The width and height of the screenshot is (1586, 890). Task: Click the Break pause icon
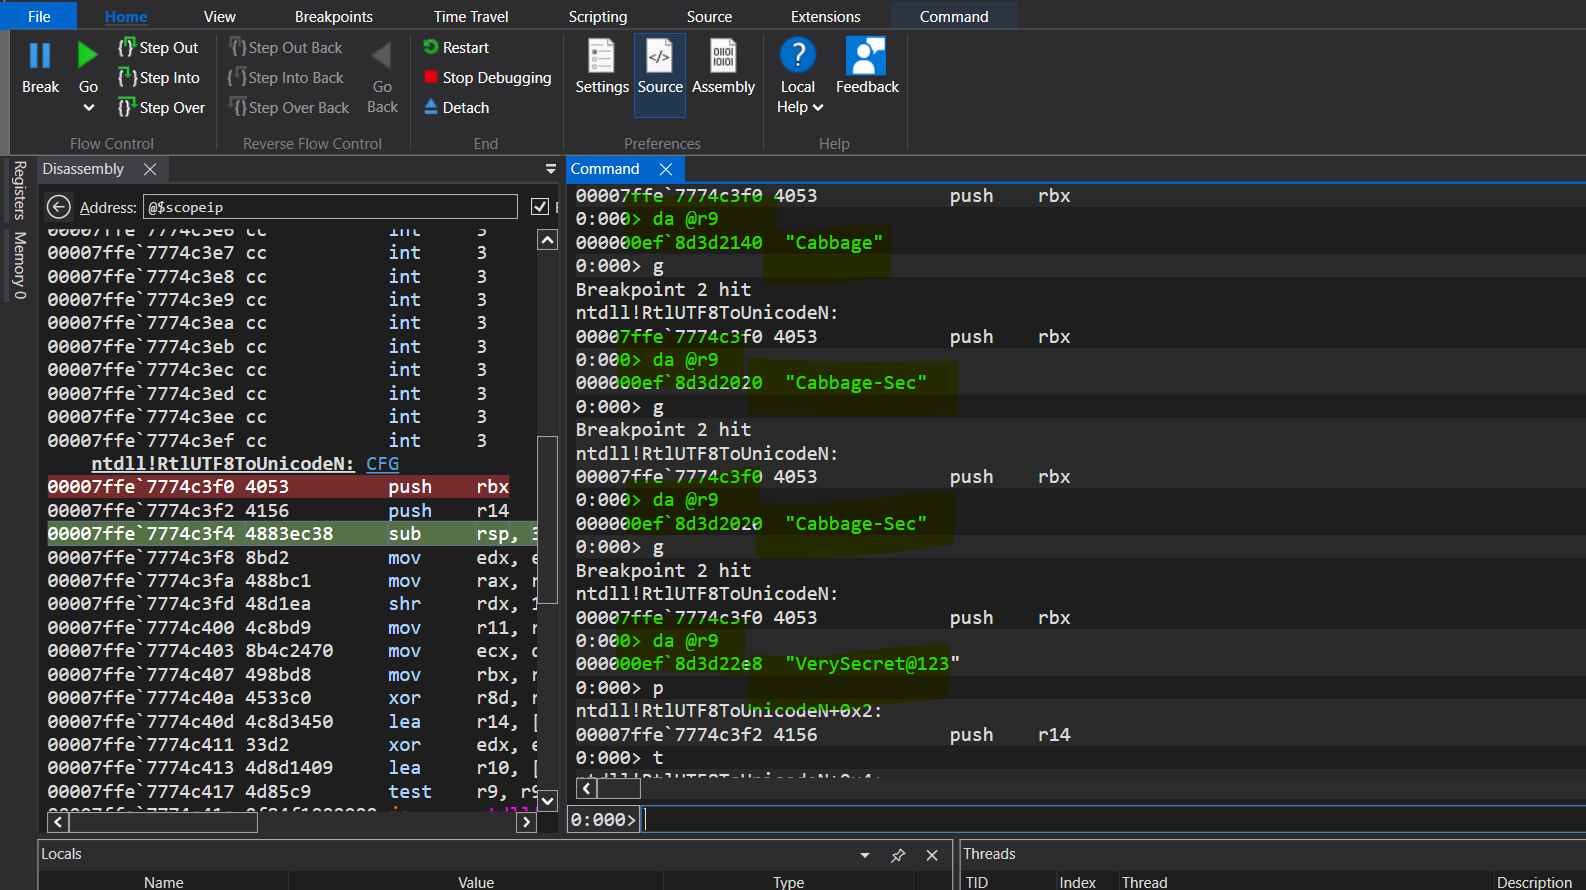[40, 56]
